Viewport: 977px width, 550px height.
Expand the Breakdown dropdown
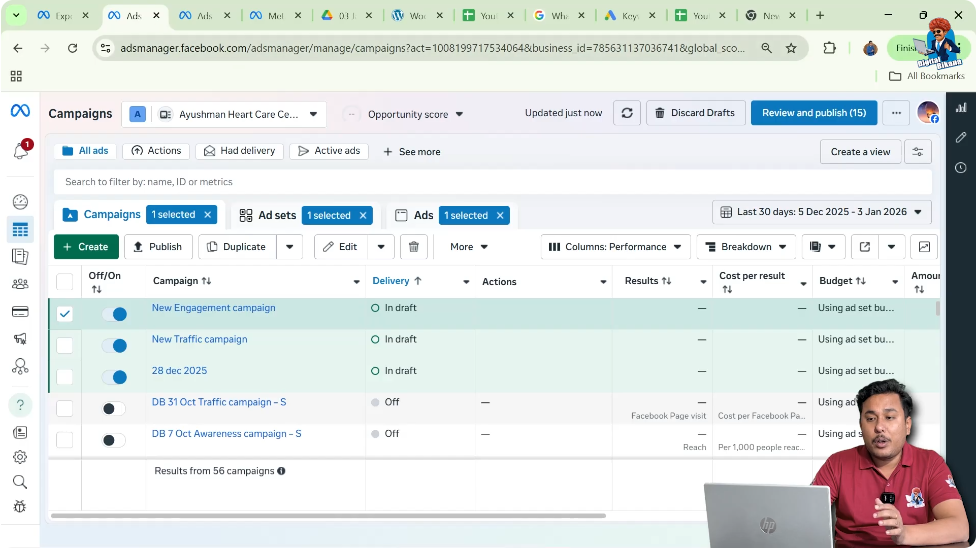(x=746, y=247)
